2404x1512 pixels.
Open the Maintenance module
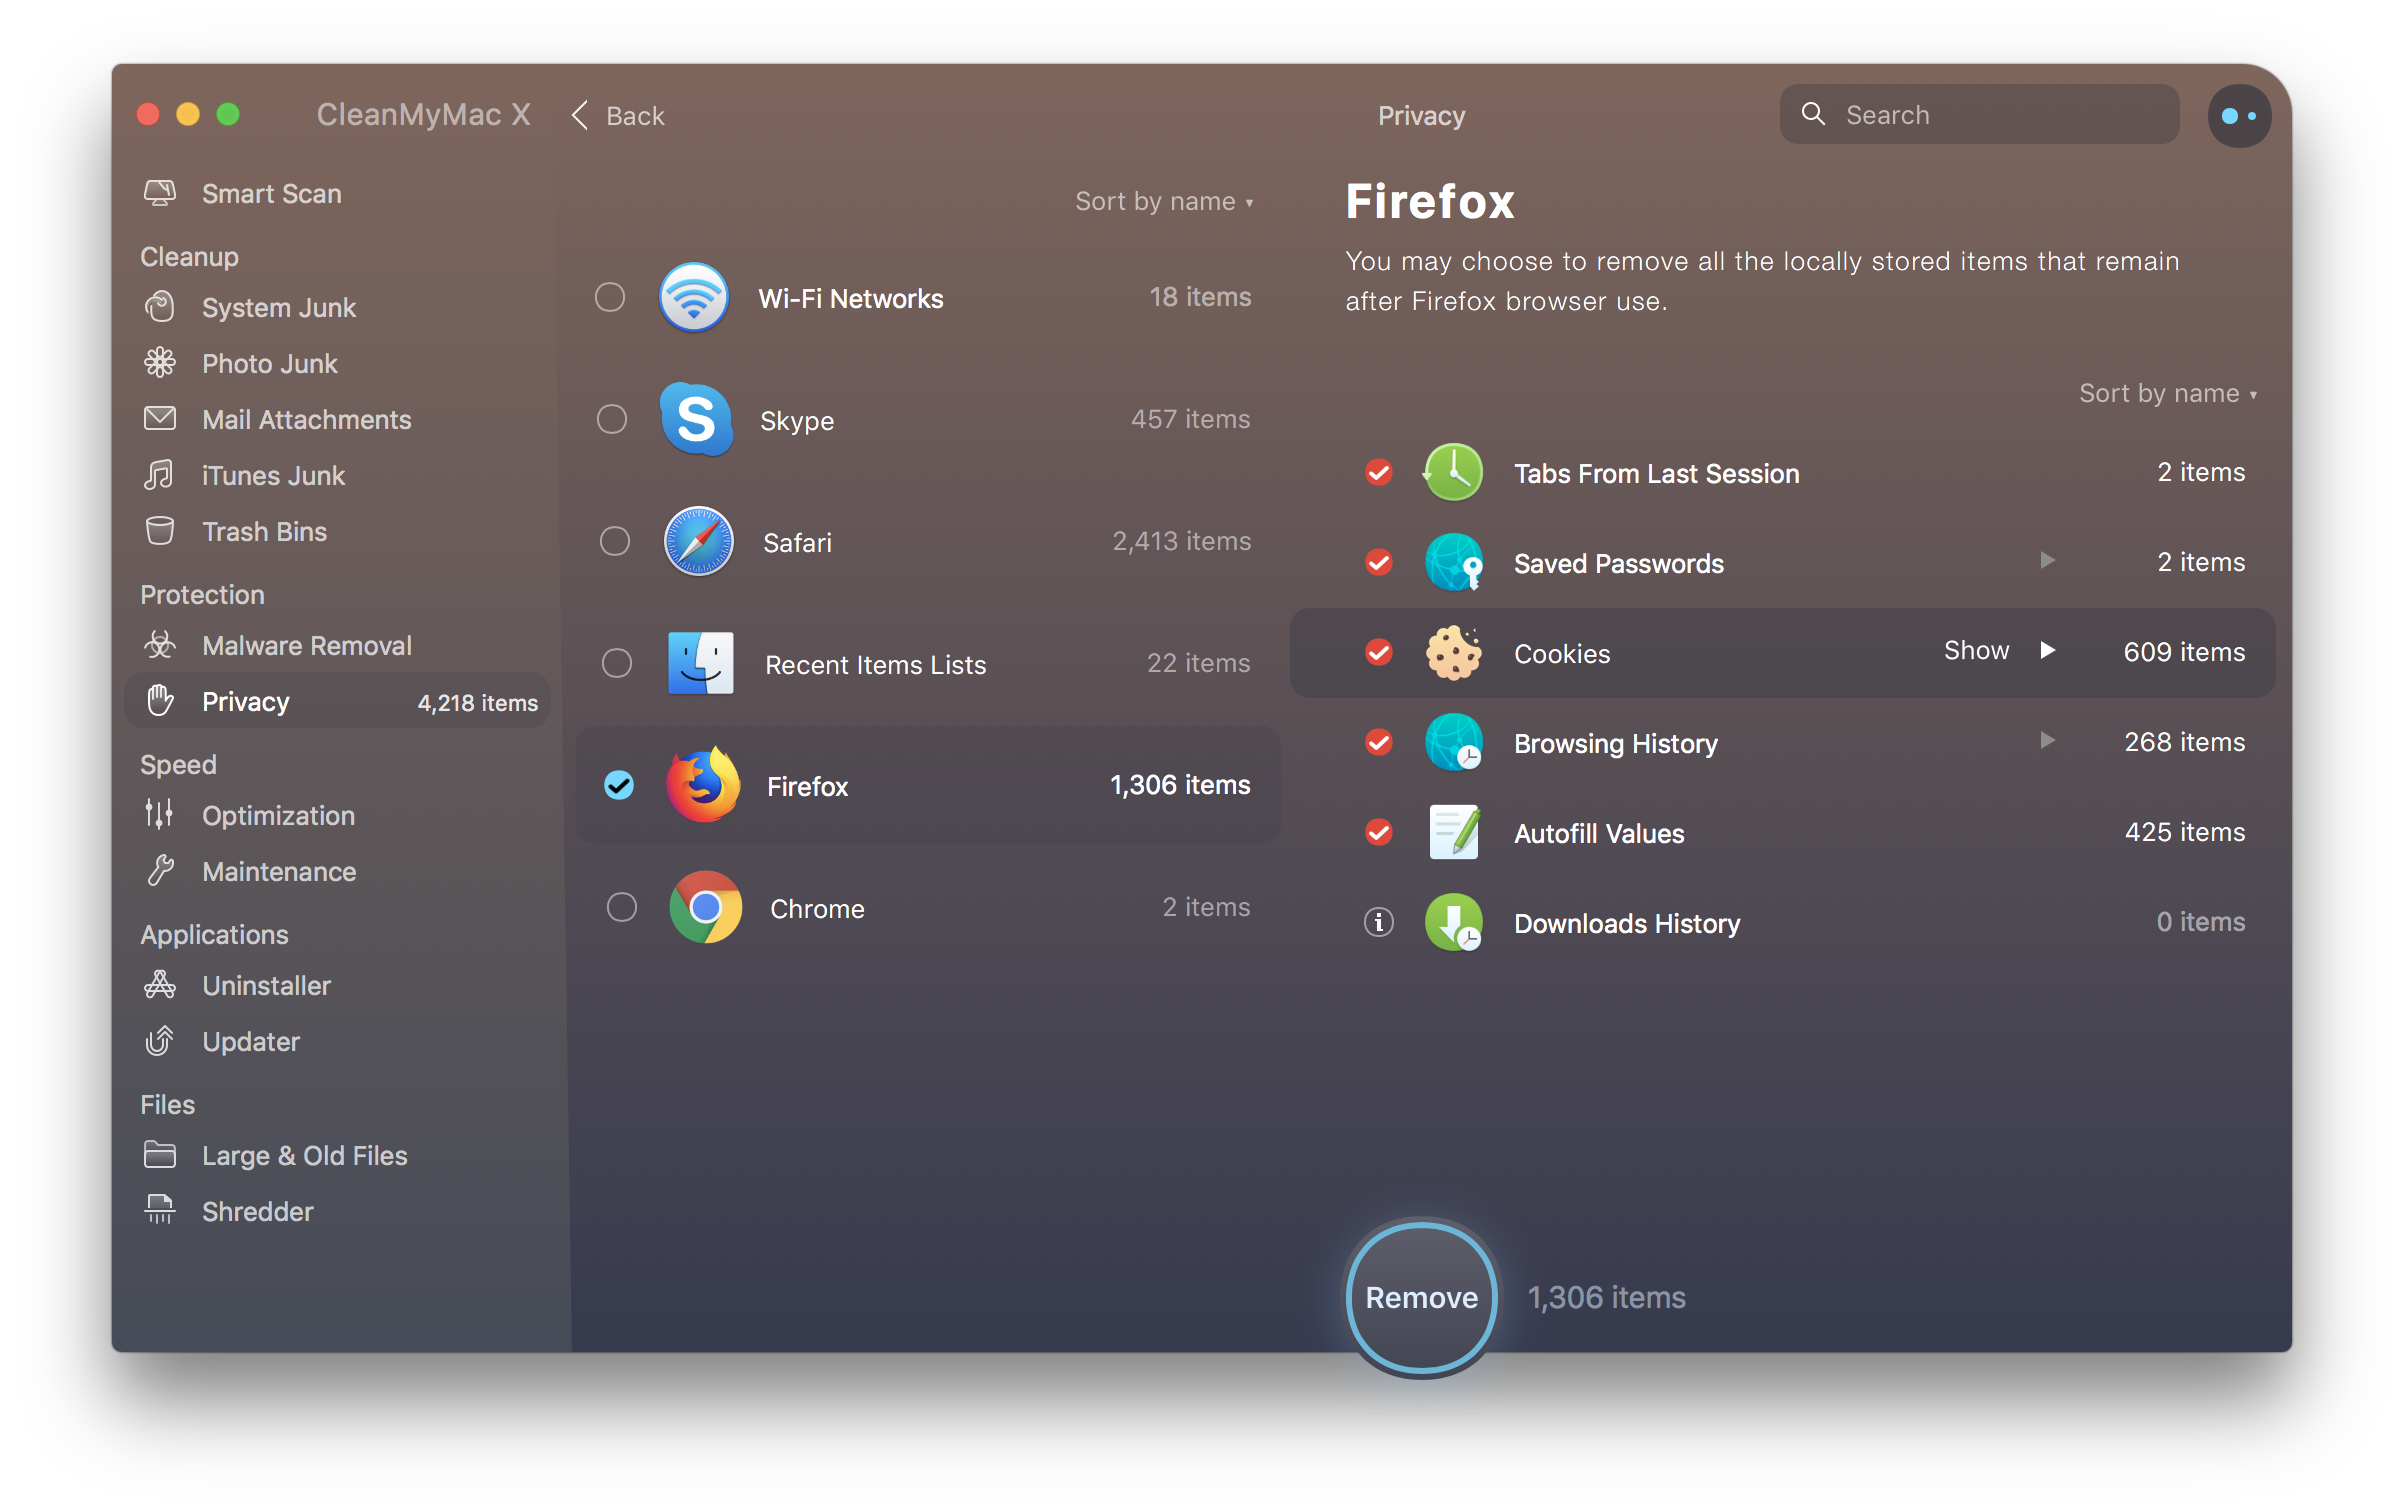(279, 871)
